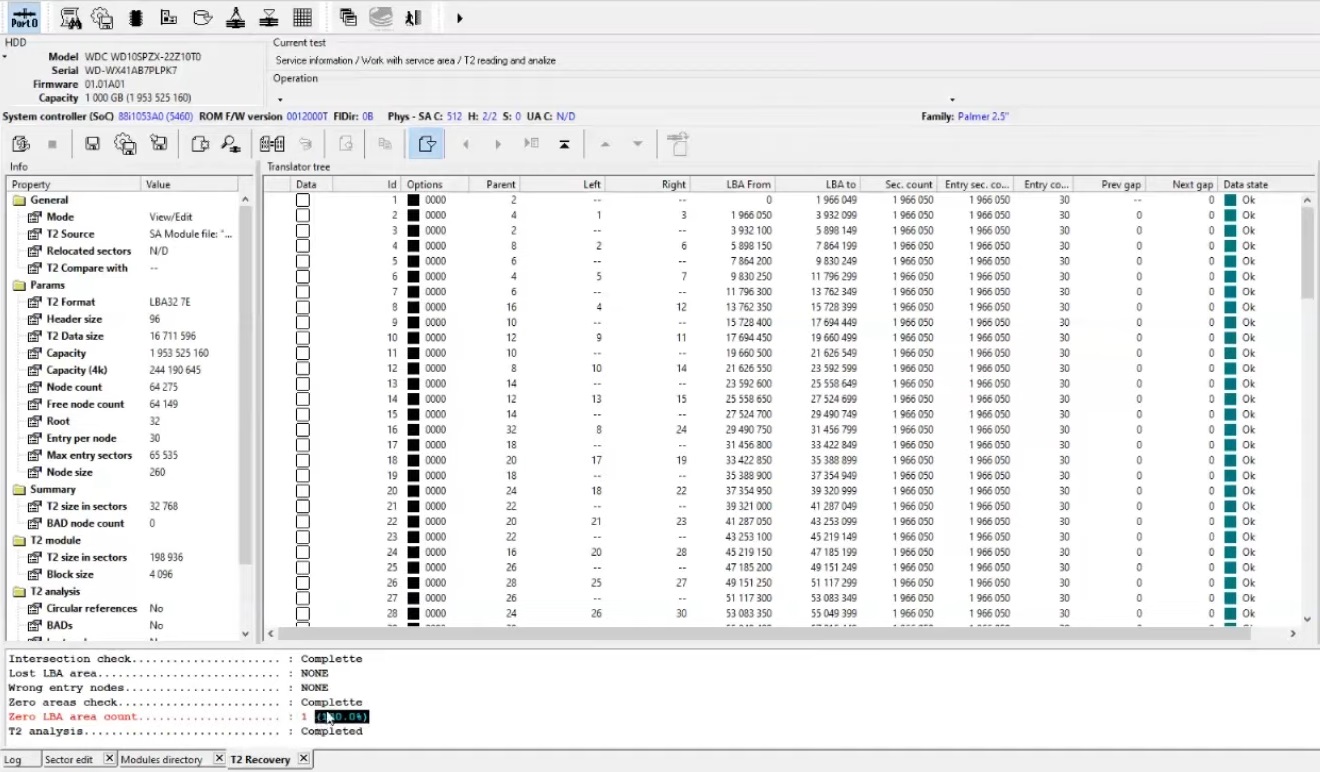Click the greyed disk stack icon in top toolbar

pyautogui.click(x=380, y=17)
